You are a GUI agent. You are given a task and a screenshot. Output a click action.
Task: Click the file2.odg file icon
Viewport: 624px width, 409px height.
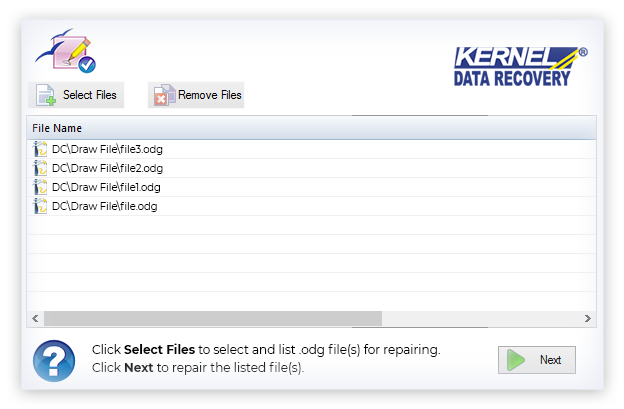(x=40, y=168)
